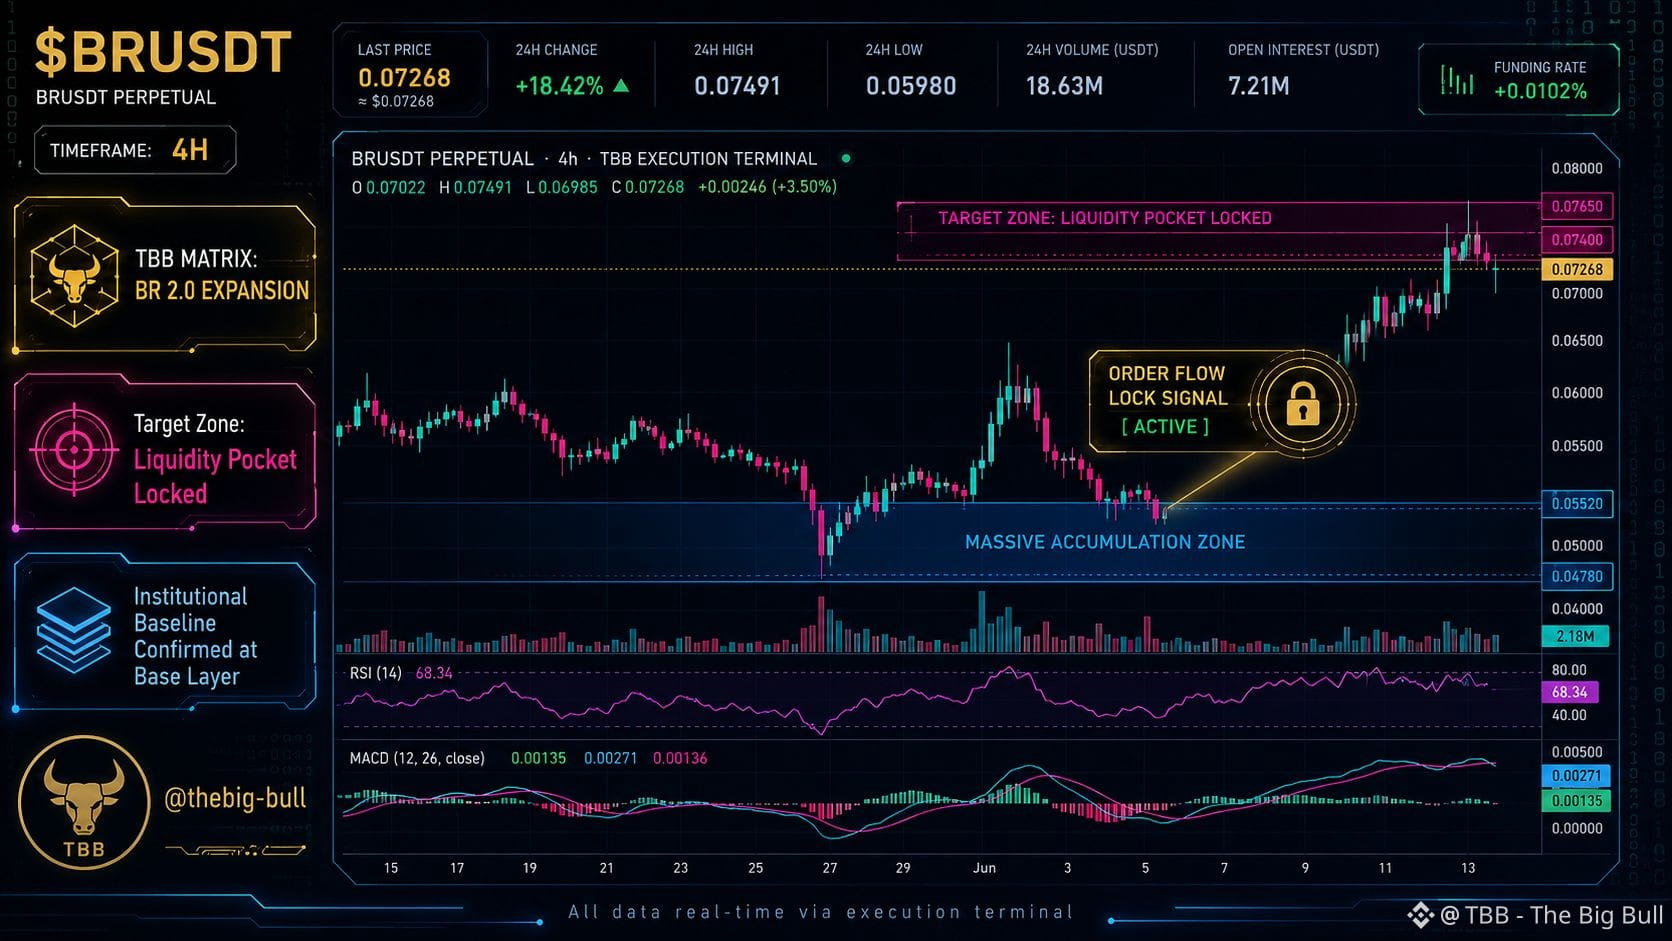Image resolution: width=1672 pixels, height=941 pixels.
Task: Click the pink 0.07400 price axis tag
Action: click(x=1577, y=239)
